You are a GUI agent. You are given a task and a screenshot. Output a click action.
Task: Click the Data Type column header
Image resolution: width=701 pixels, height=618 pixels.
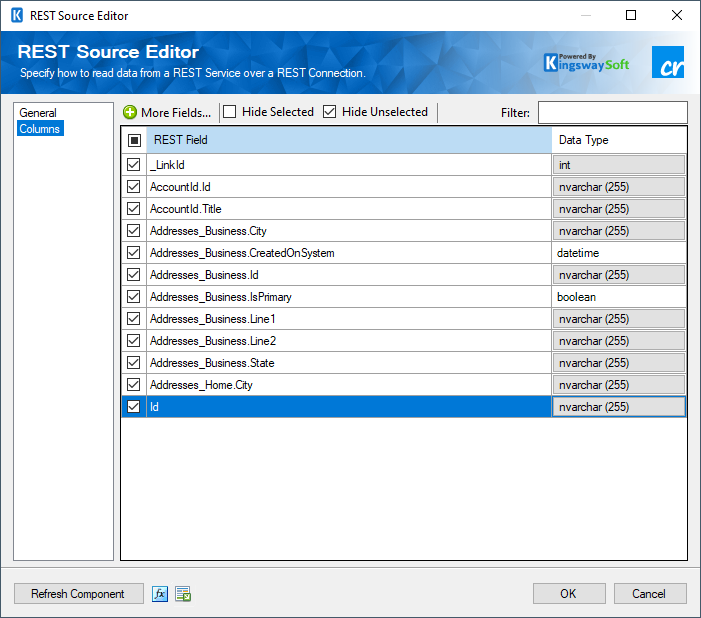pyautogui.click(x=619, y=140)
